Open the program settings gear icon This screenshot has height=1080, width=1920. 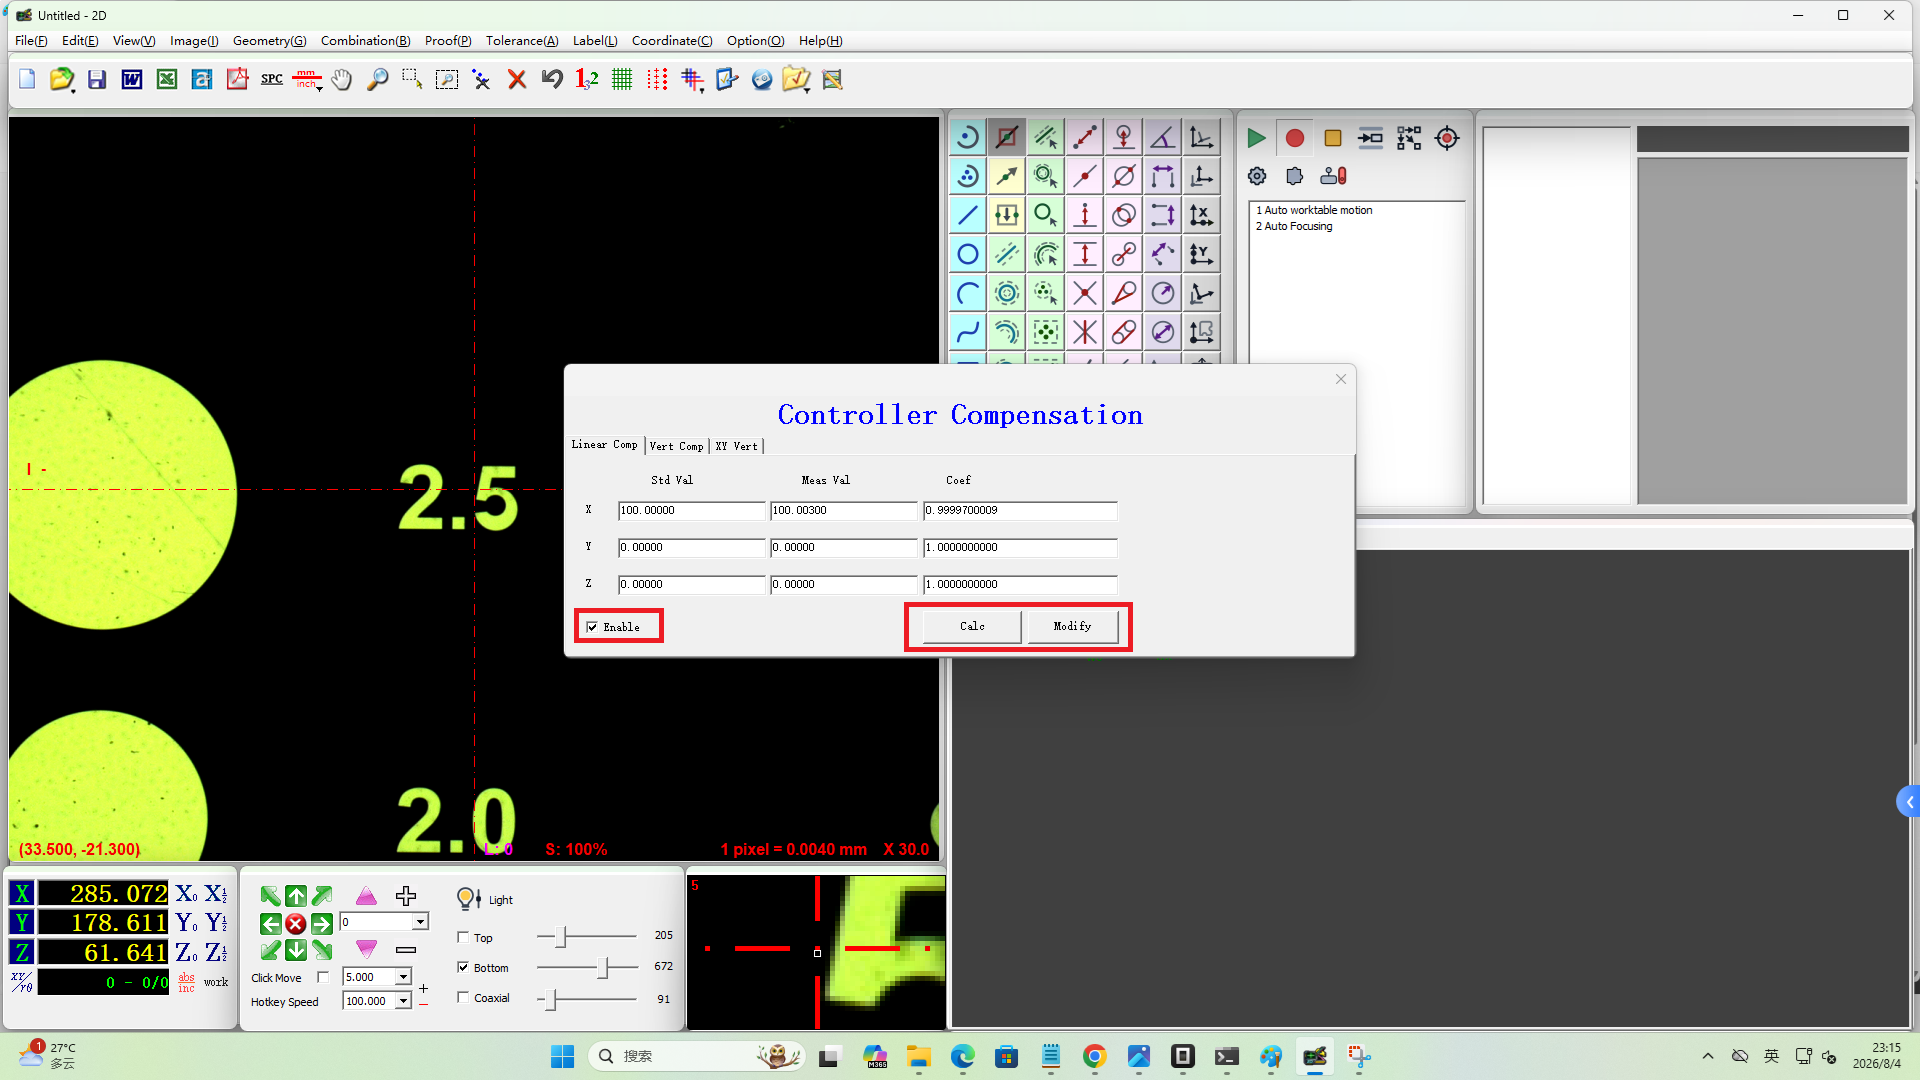pyautogui.click(x=1257, y=176)
